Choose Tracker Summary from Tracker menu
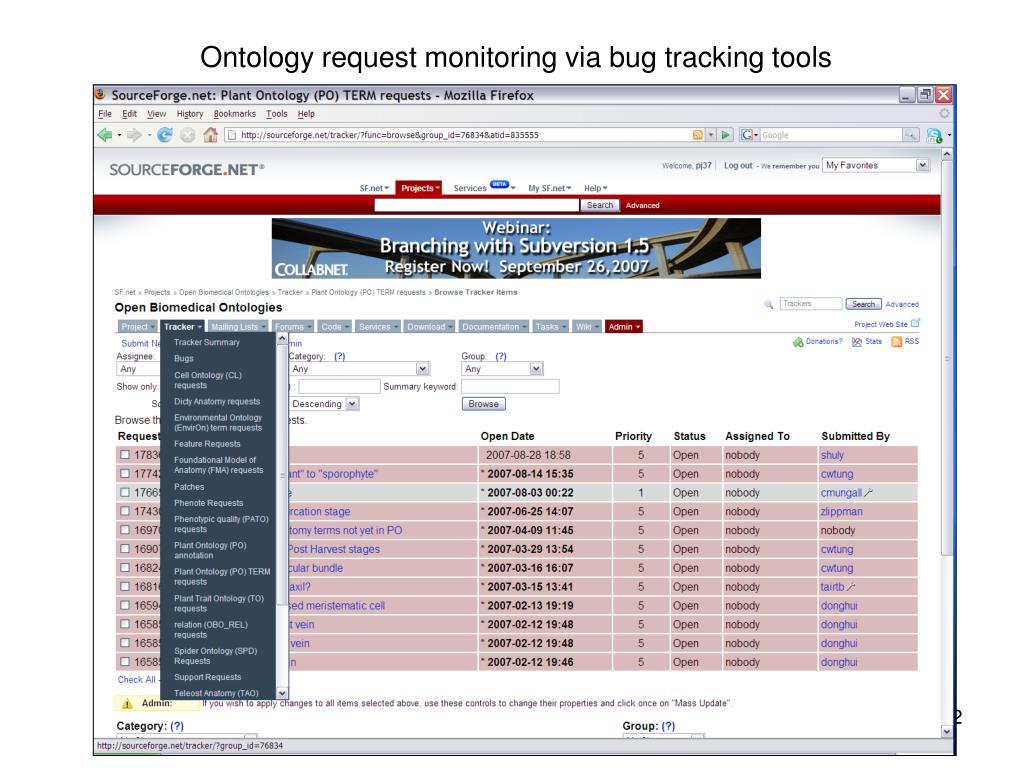Viewport: 1024px width, 768px height. point(206,342)
